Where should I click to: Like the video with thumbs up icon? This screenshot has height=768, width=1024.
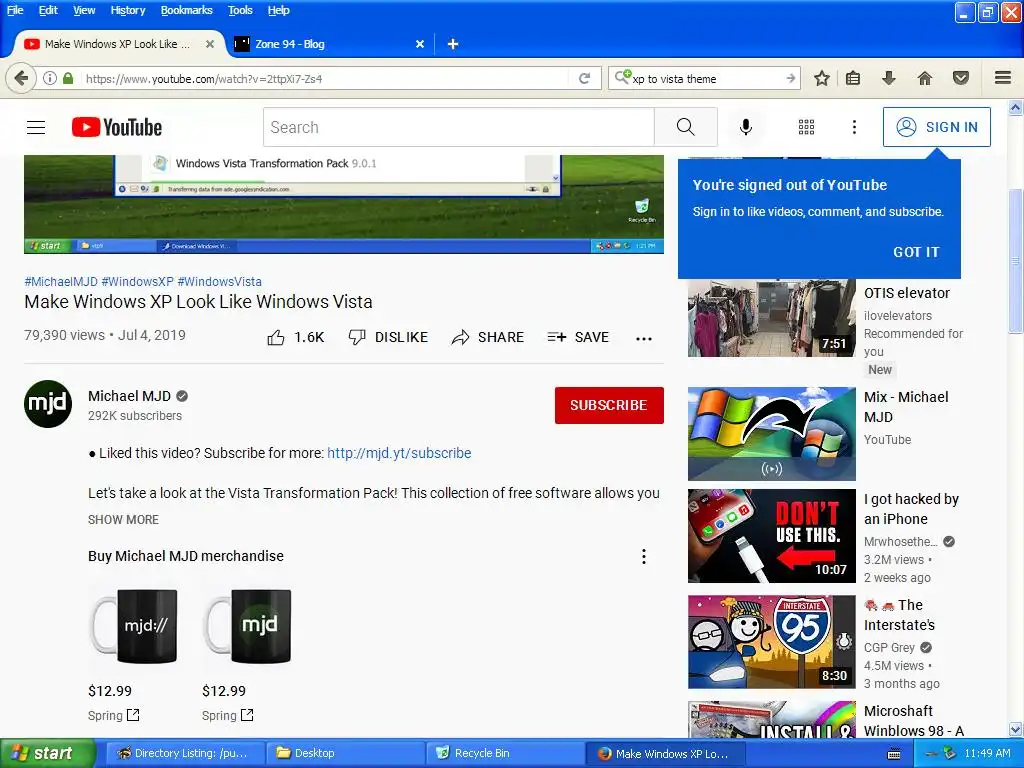click(276, 338)
